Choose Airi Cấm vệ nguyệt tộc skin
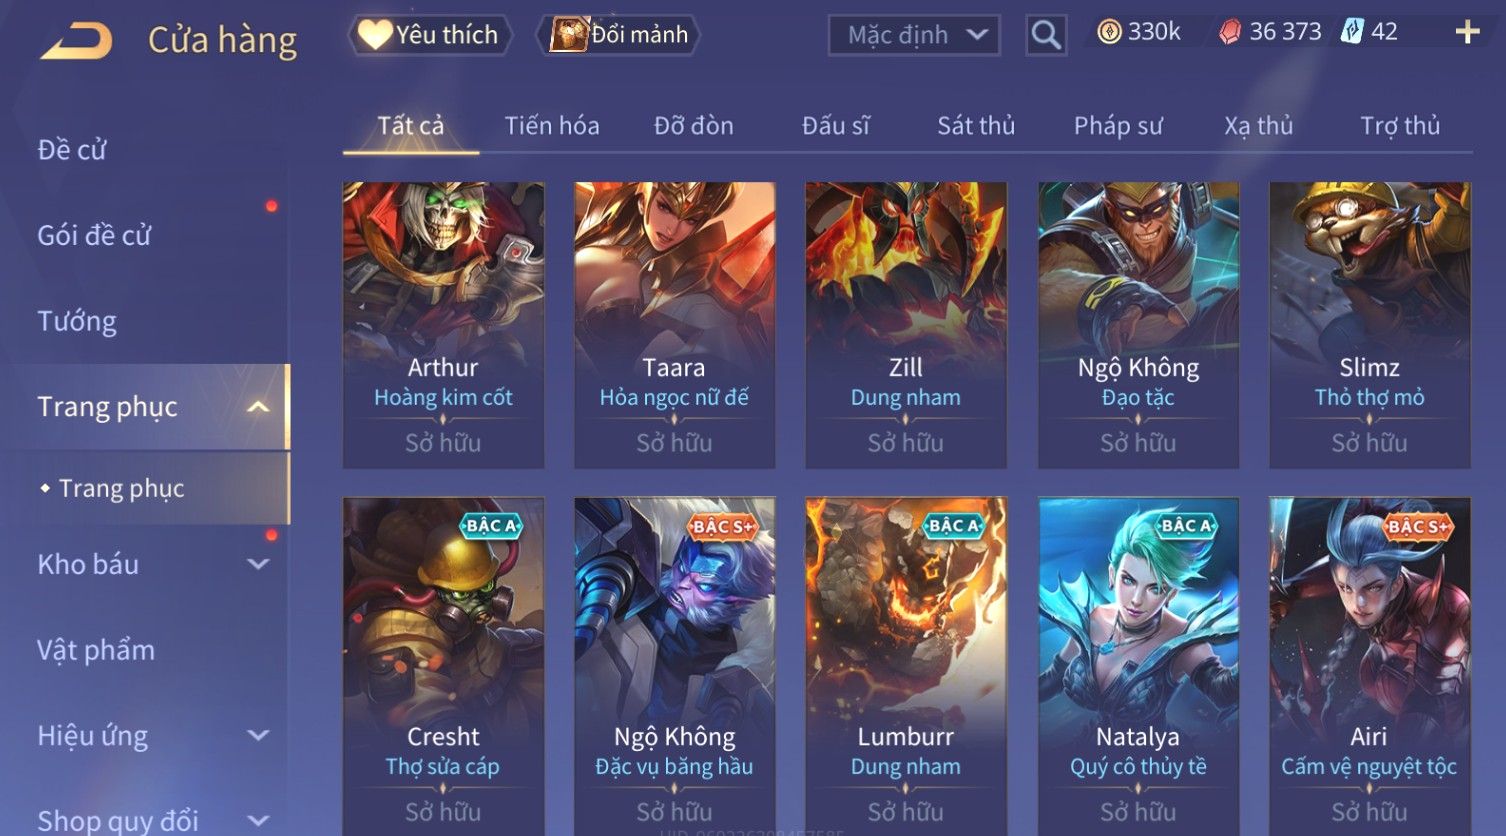The width and height of the screenshot is (1506, 836). tap(1369, 667)
